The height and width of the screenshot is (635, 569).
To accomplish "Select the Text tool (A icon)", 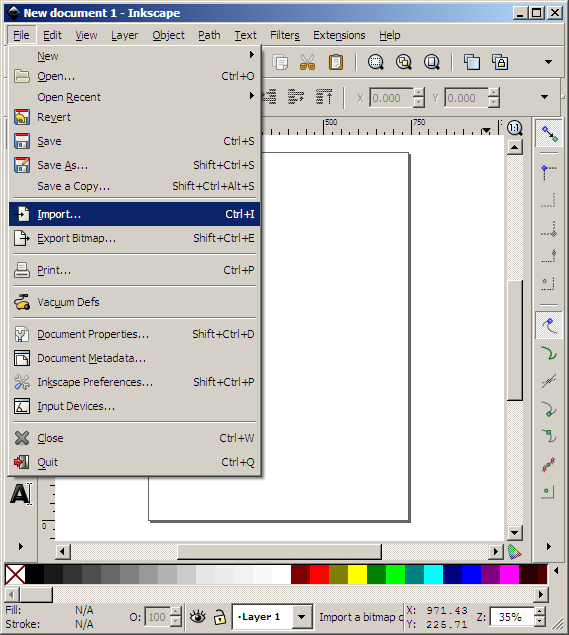I will click(x=21, y=494).
